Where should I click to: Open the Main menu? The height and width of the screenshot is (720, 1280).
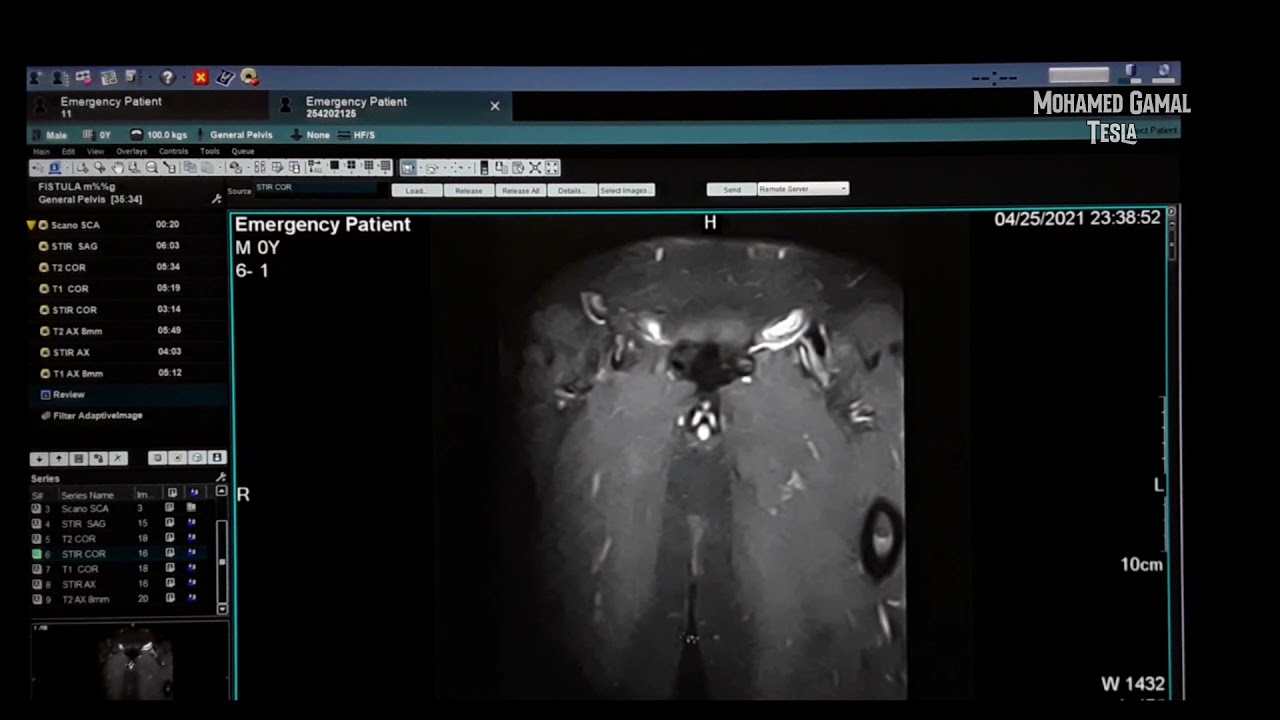pyautogui.click(x=41, y=151)
